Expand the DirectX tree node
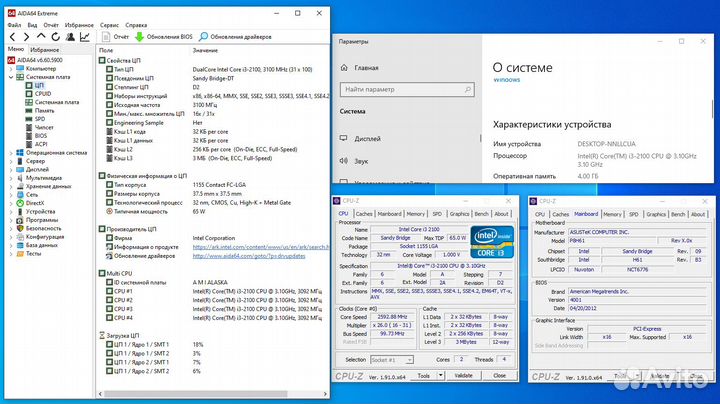 (x=11, y=203)
